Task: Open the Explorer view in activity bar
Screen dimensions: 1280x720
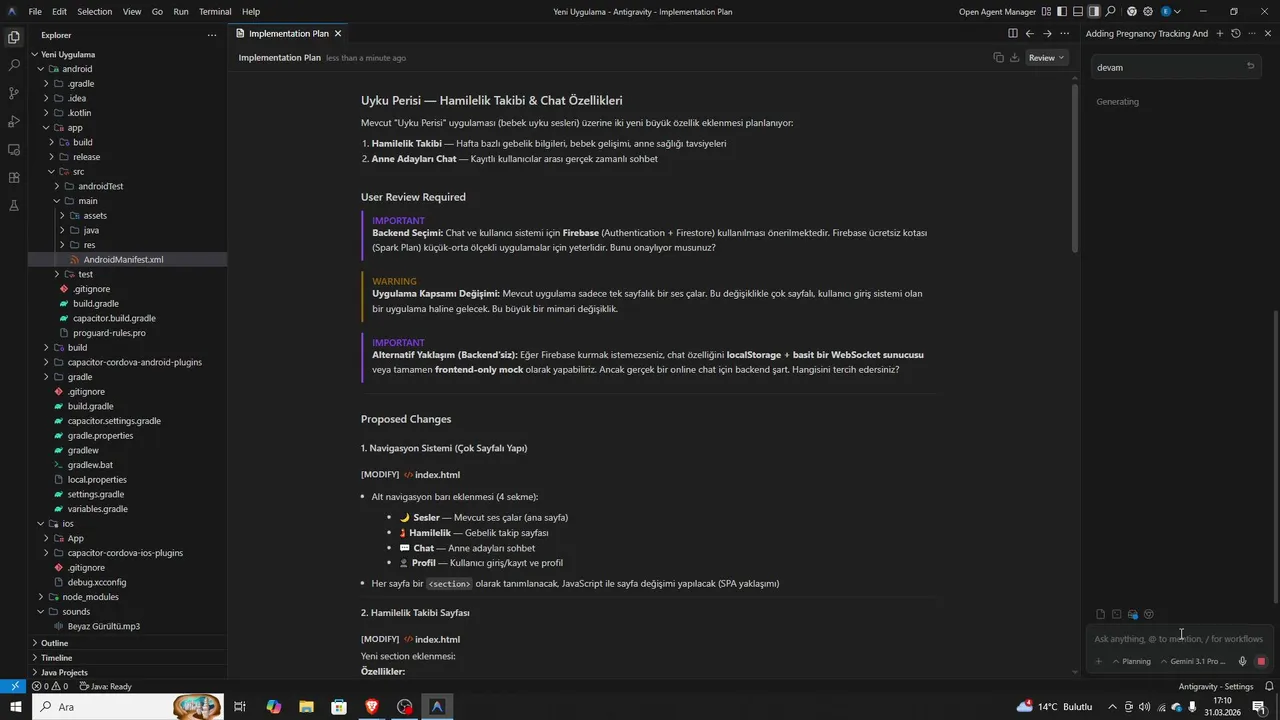Action: click(x=14, y=37)
